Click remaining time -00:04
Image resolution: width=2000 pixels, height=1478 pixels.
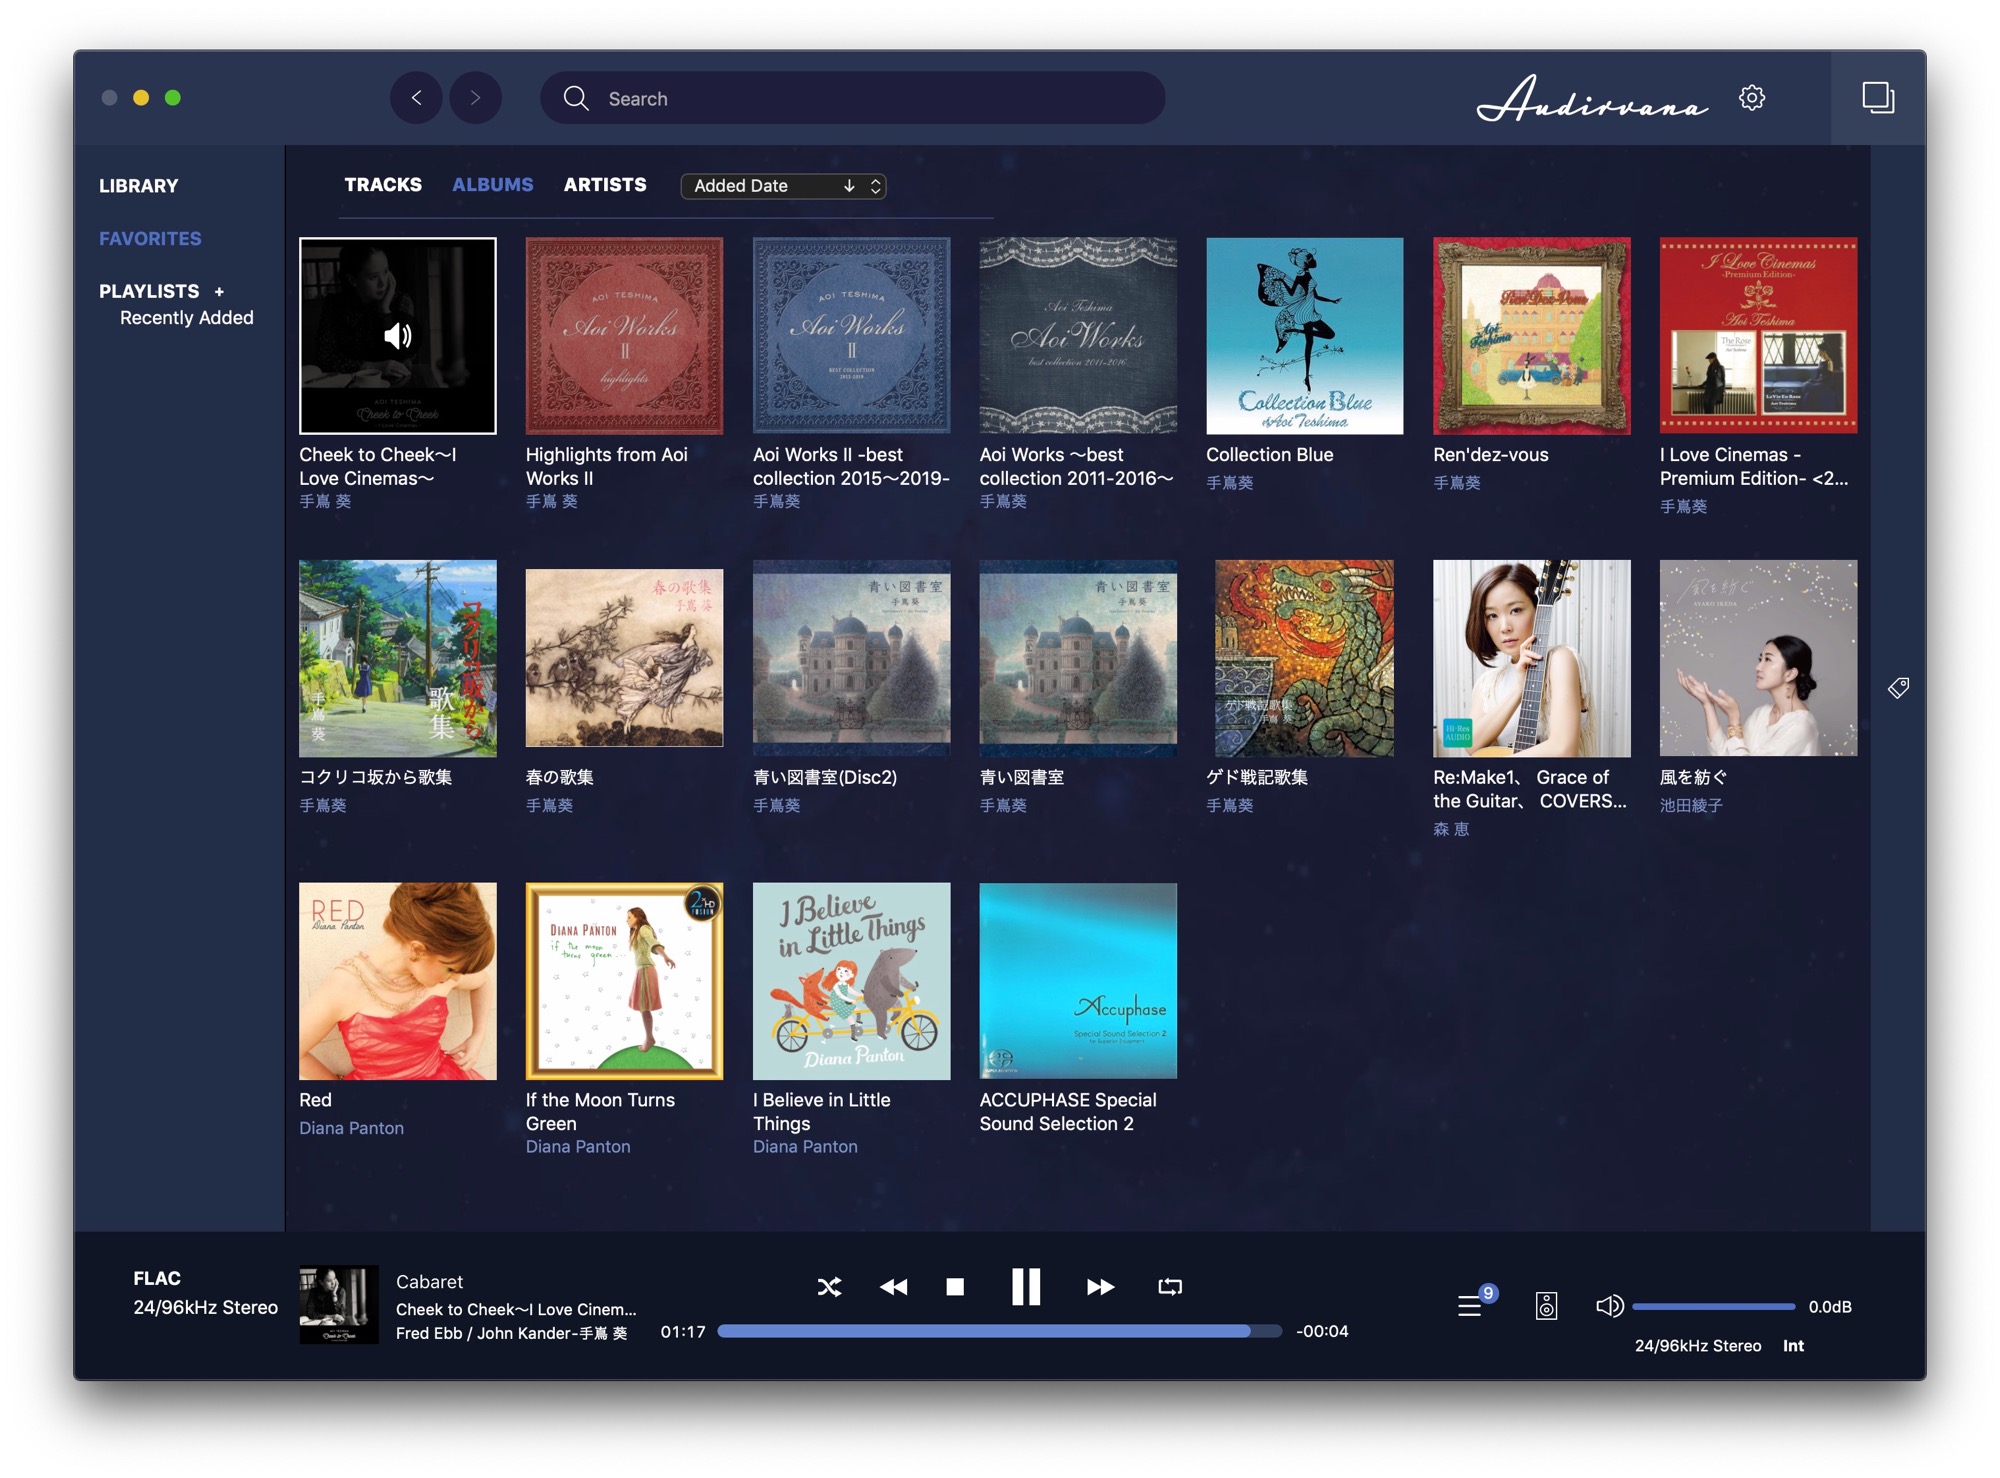[1322, 1331]
